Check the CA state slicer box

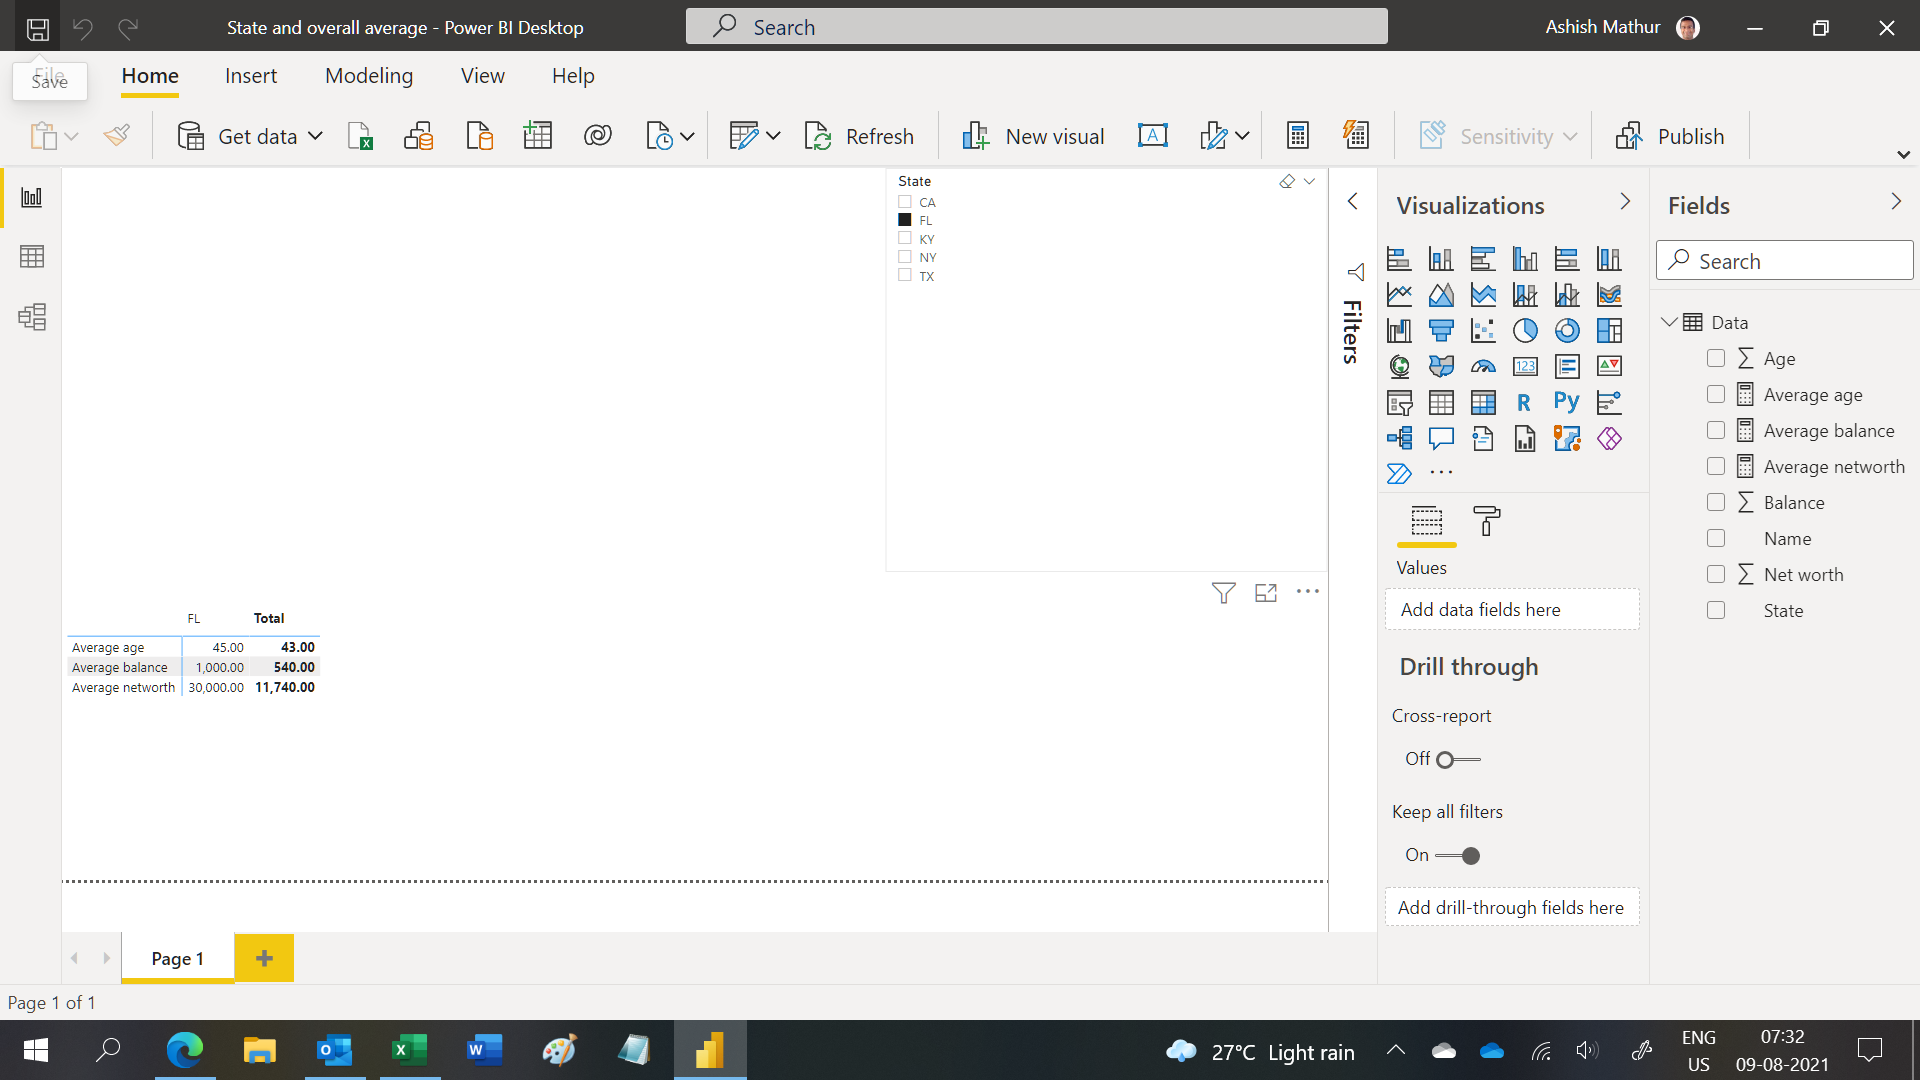point(905,202)
